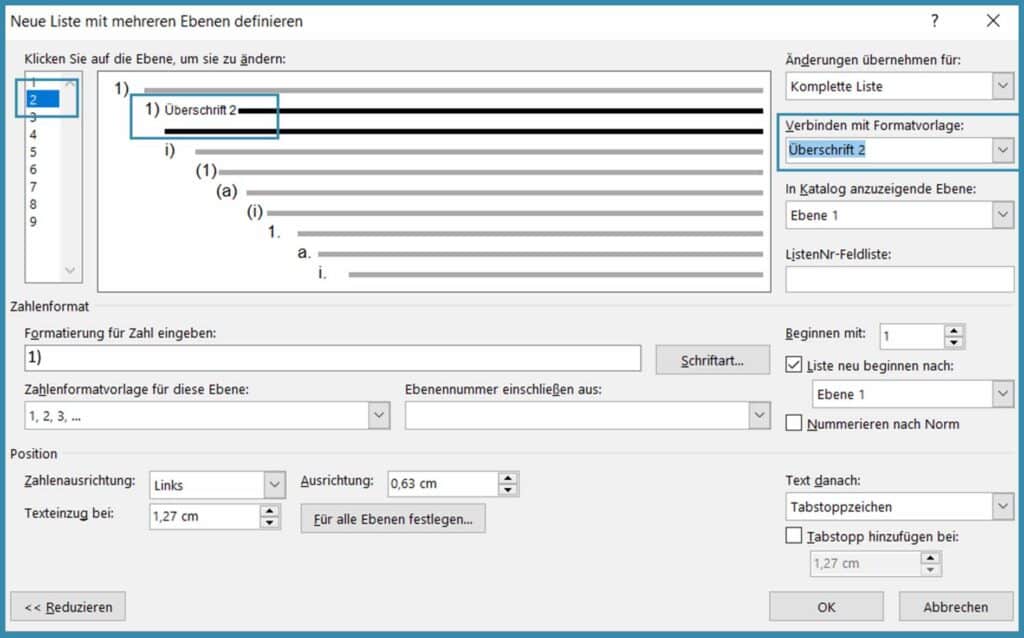Select level 9 in the level list
Image resolution: width=1024 pixels, height=638 pixels.
pyautogui.click(x=33, y=221)
